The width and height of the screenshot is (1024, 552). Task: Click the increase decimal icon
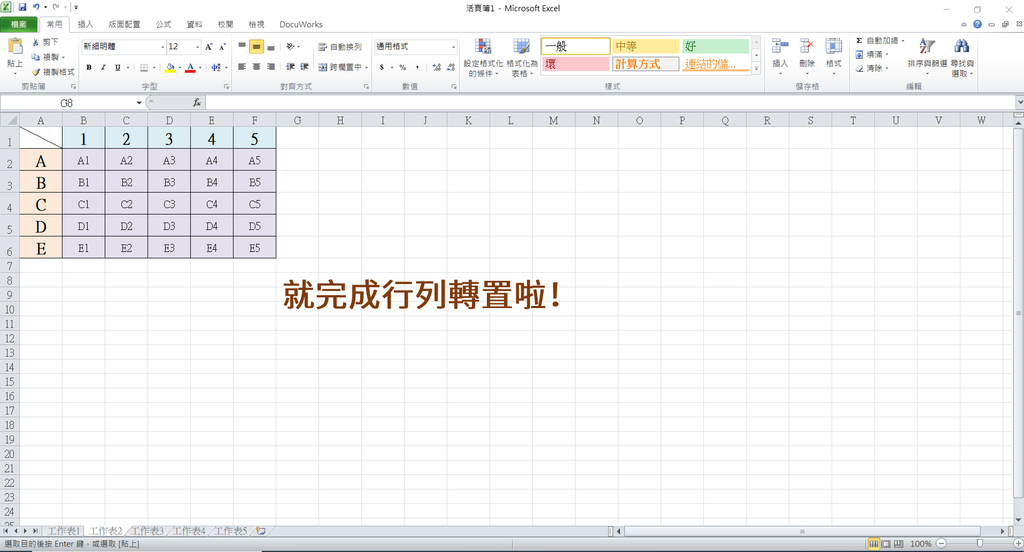(436, 67)
